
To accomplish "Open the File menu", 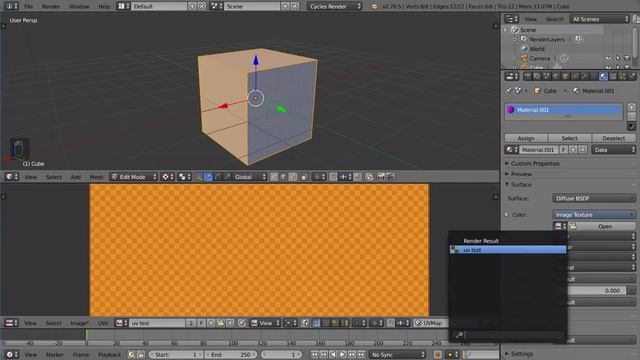I will tap(29, 6).
